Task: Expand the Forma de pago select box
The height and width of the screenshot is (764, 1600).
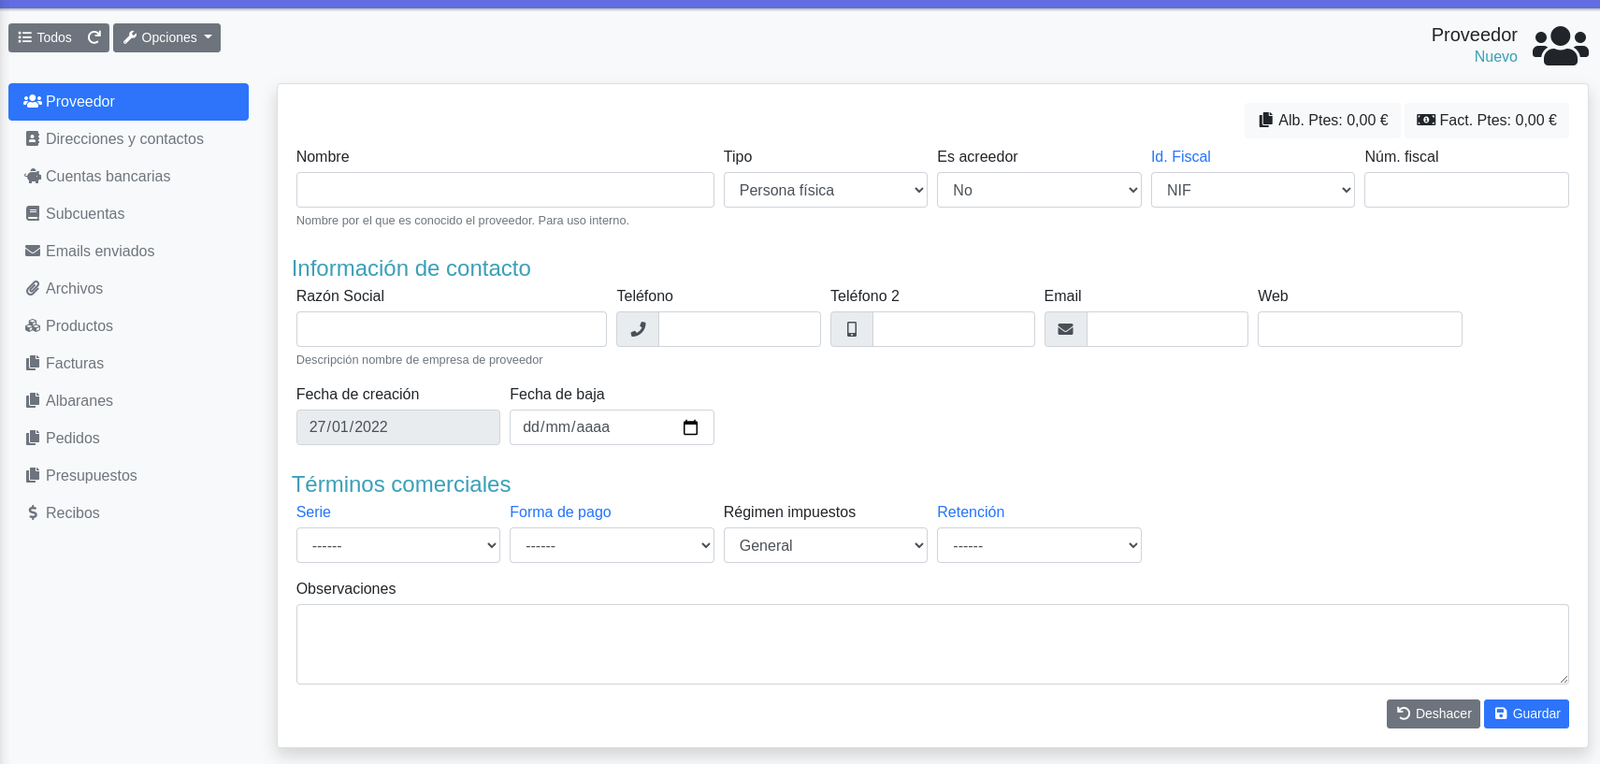Action: coord(612,545)
